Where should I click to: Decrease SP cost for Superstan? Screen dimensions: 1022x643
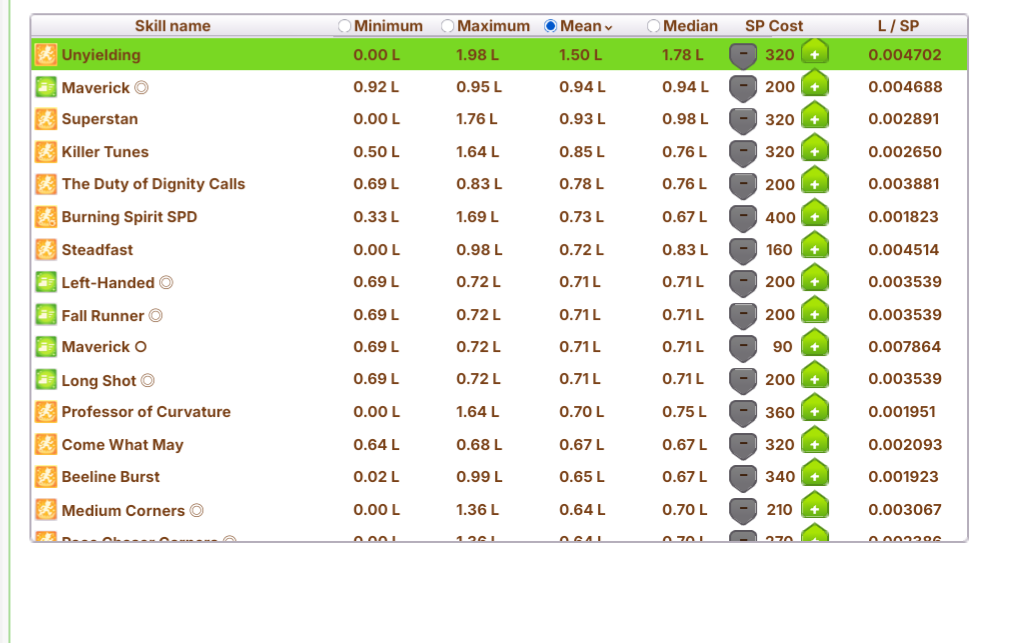743,120
